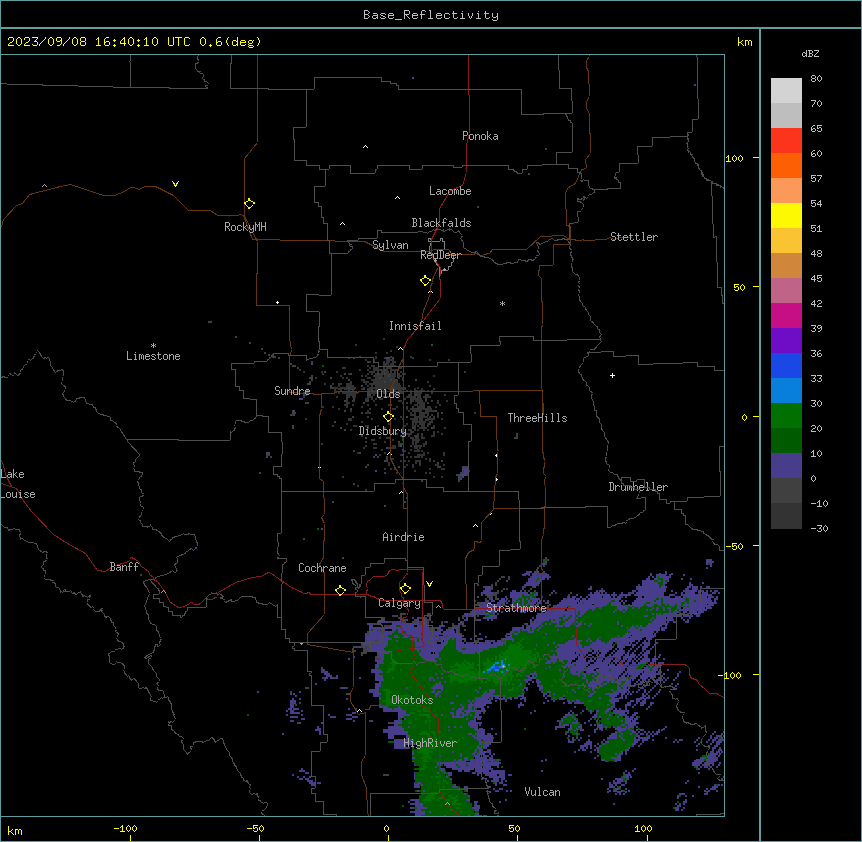Pick the slate-purple 0-10 dBZ legend swatch

(x=786, y=466)
